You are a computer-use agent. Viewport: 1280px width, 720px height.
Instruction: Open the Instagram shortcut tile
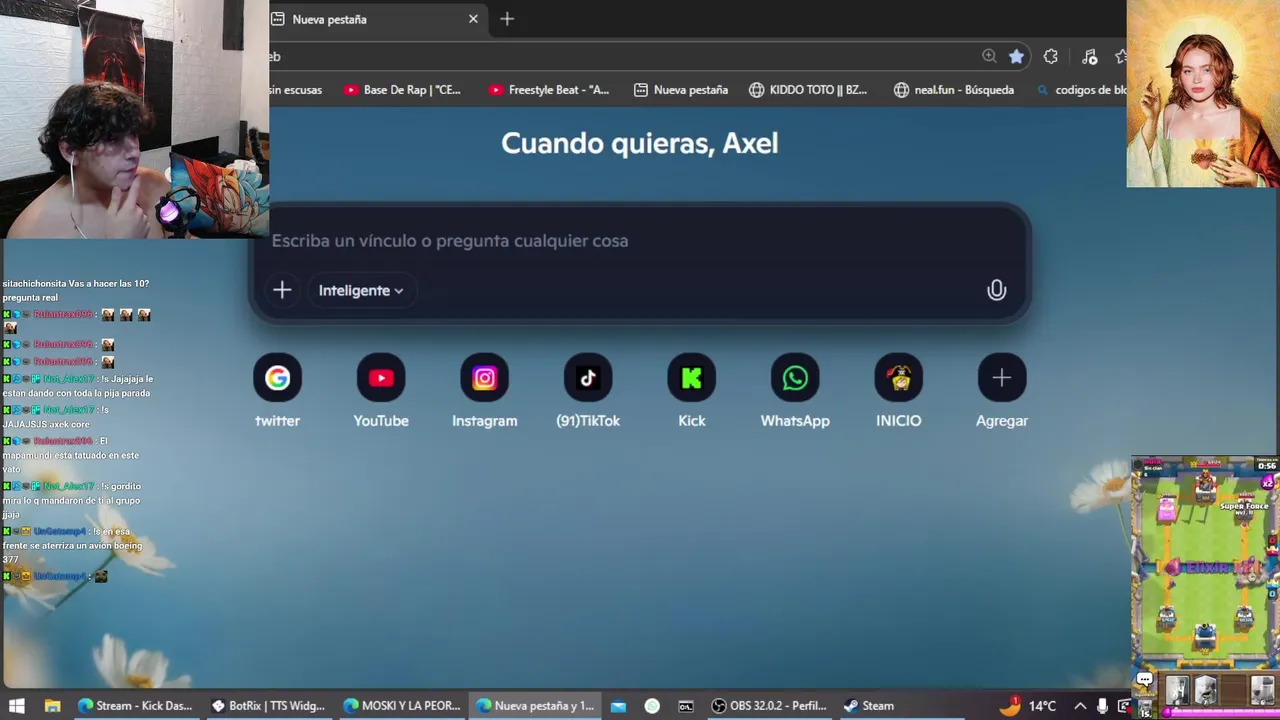(x=484, y=391)
